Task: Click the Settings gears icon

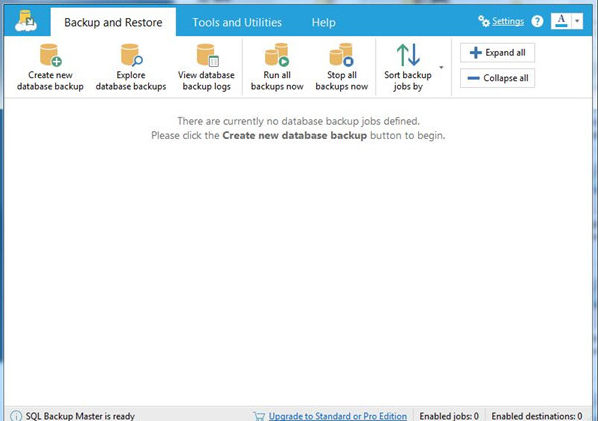Action: point(484,21)
